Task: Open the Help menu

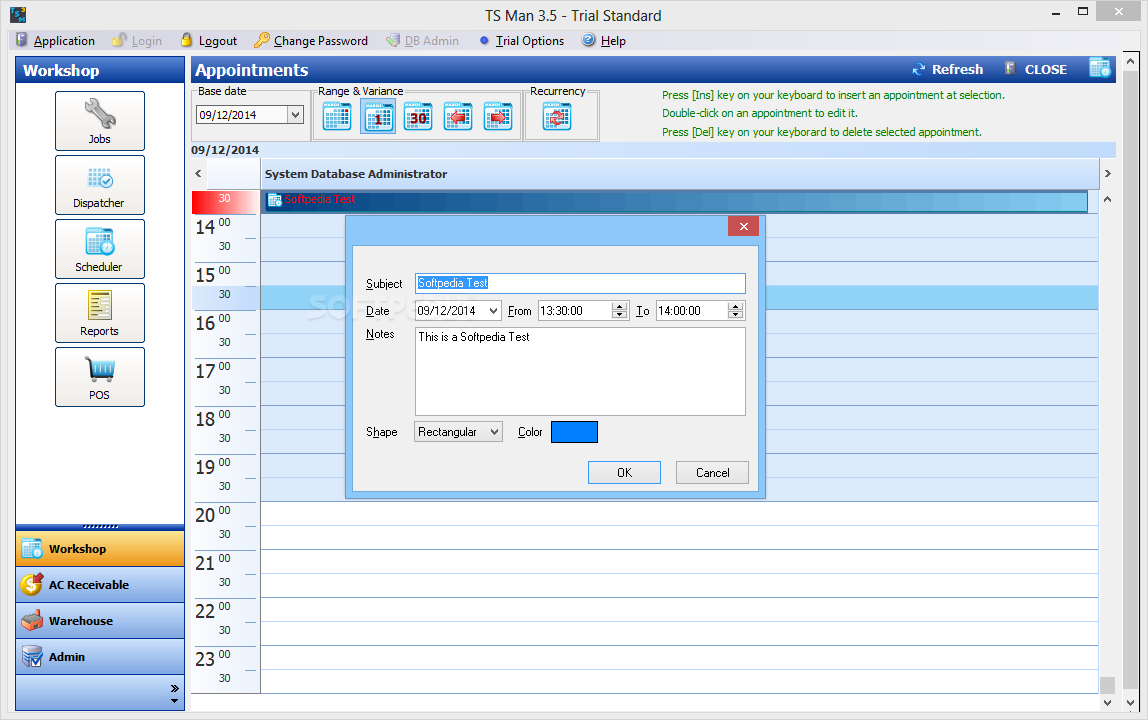Action: pos(604,40)
